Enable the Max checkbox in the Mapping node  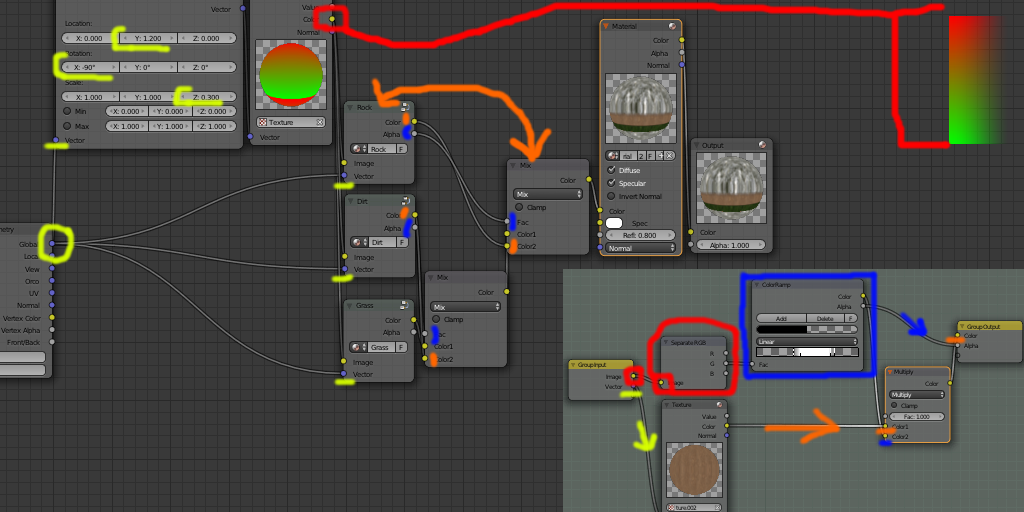(x=67, y=126)
